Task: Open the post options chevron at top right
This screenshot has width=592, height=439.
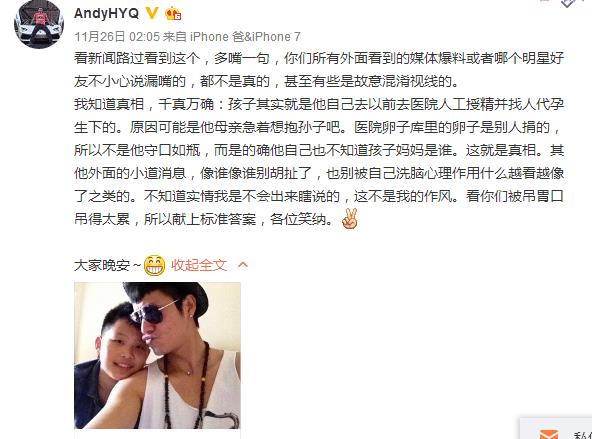Action: click(569, 3)
